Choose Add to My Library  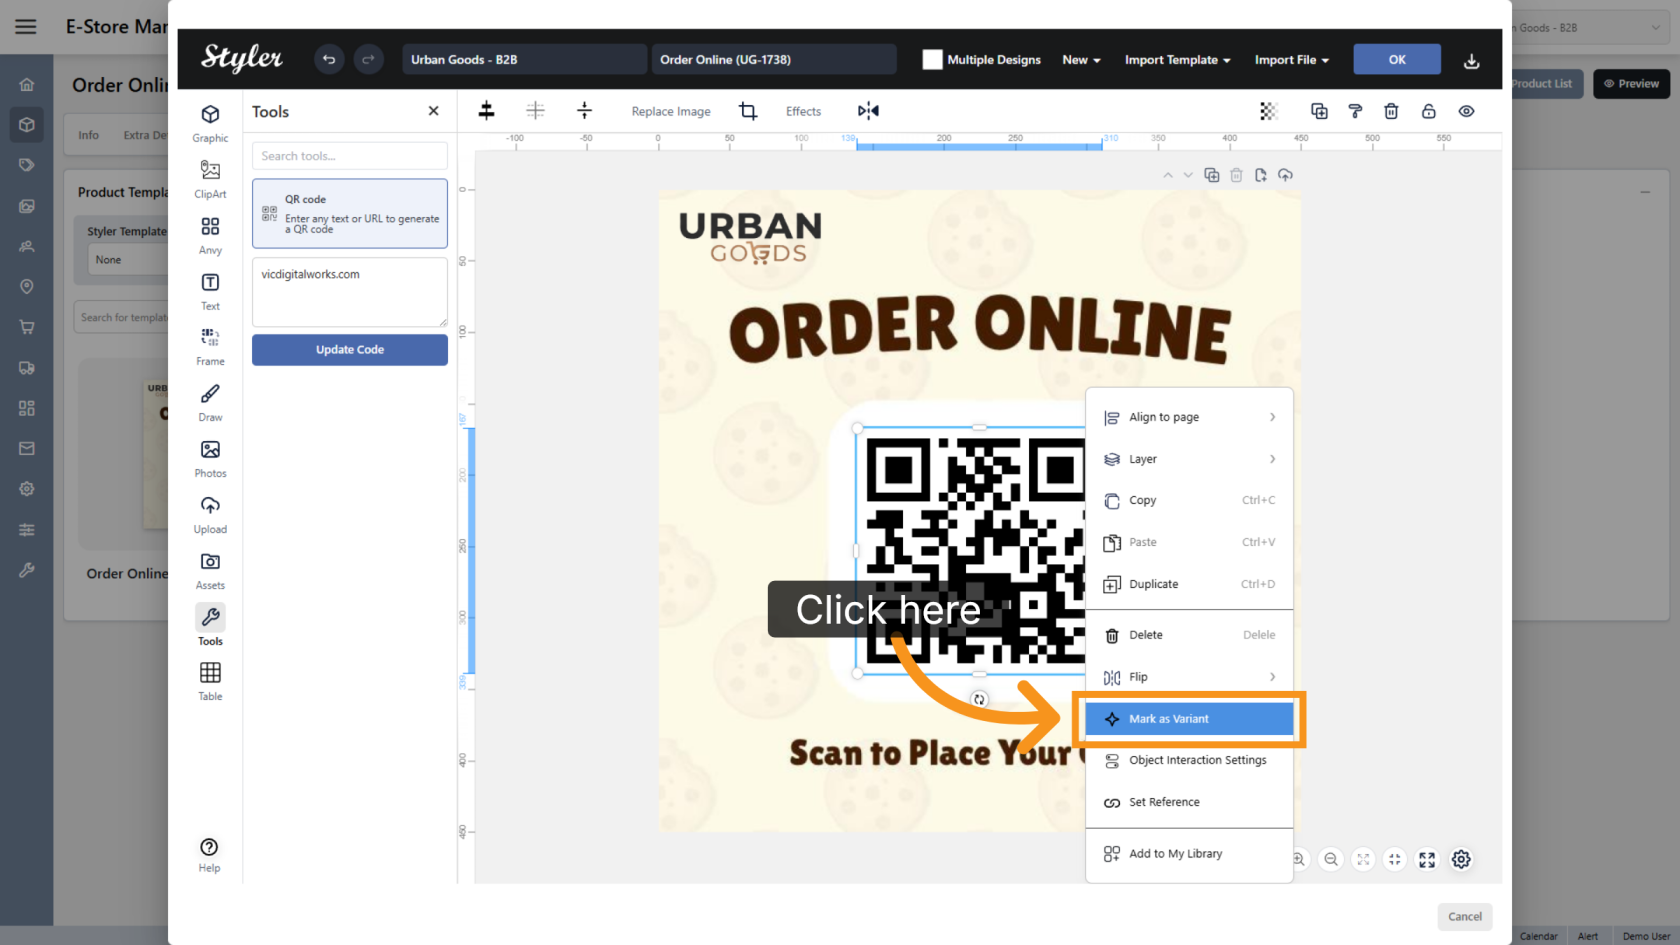1189,854
